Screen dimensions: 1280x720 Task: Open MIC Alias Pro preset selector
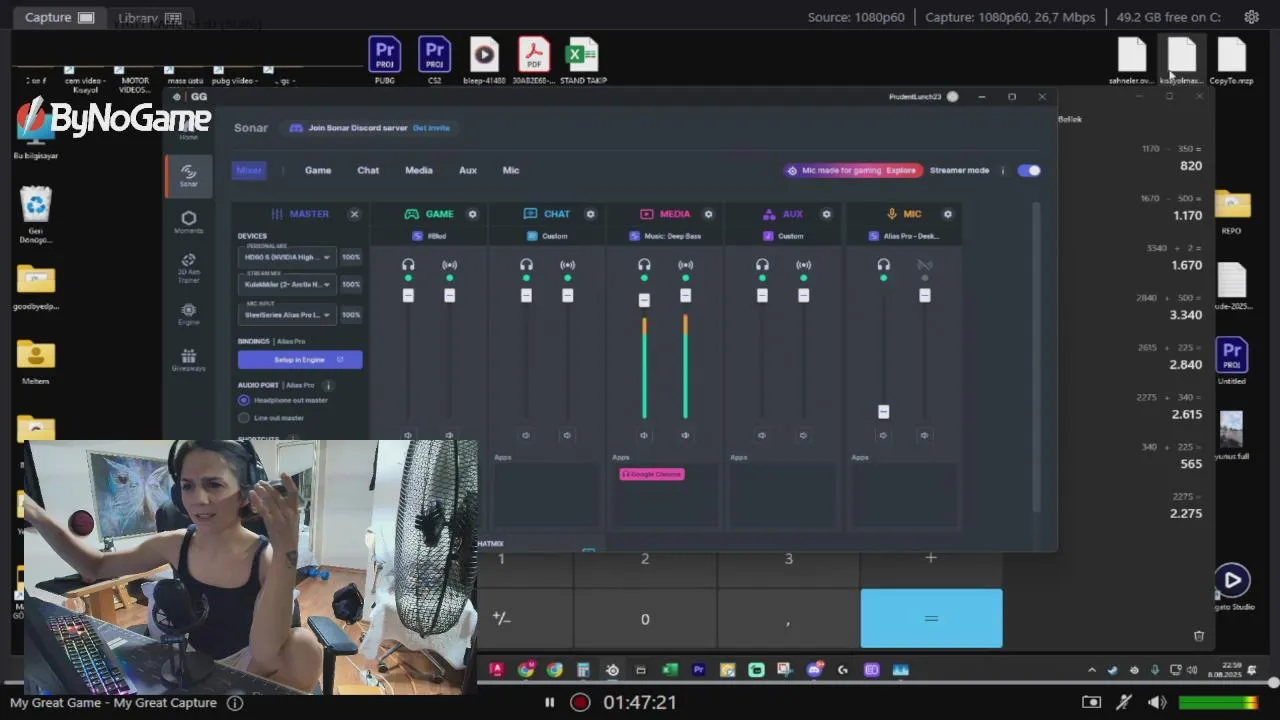[904, 236]
